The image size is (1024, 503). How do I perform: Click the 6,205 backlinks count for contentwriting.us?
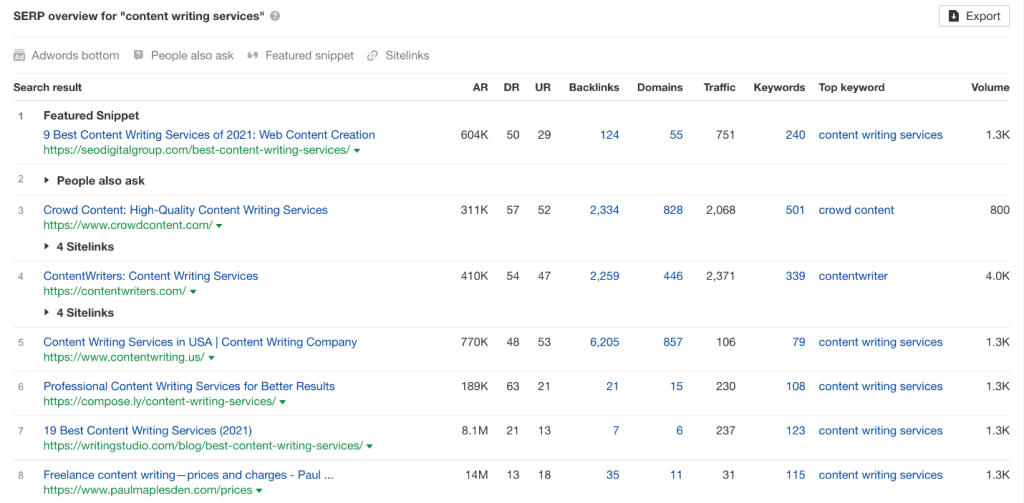pos(605,342)
